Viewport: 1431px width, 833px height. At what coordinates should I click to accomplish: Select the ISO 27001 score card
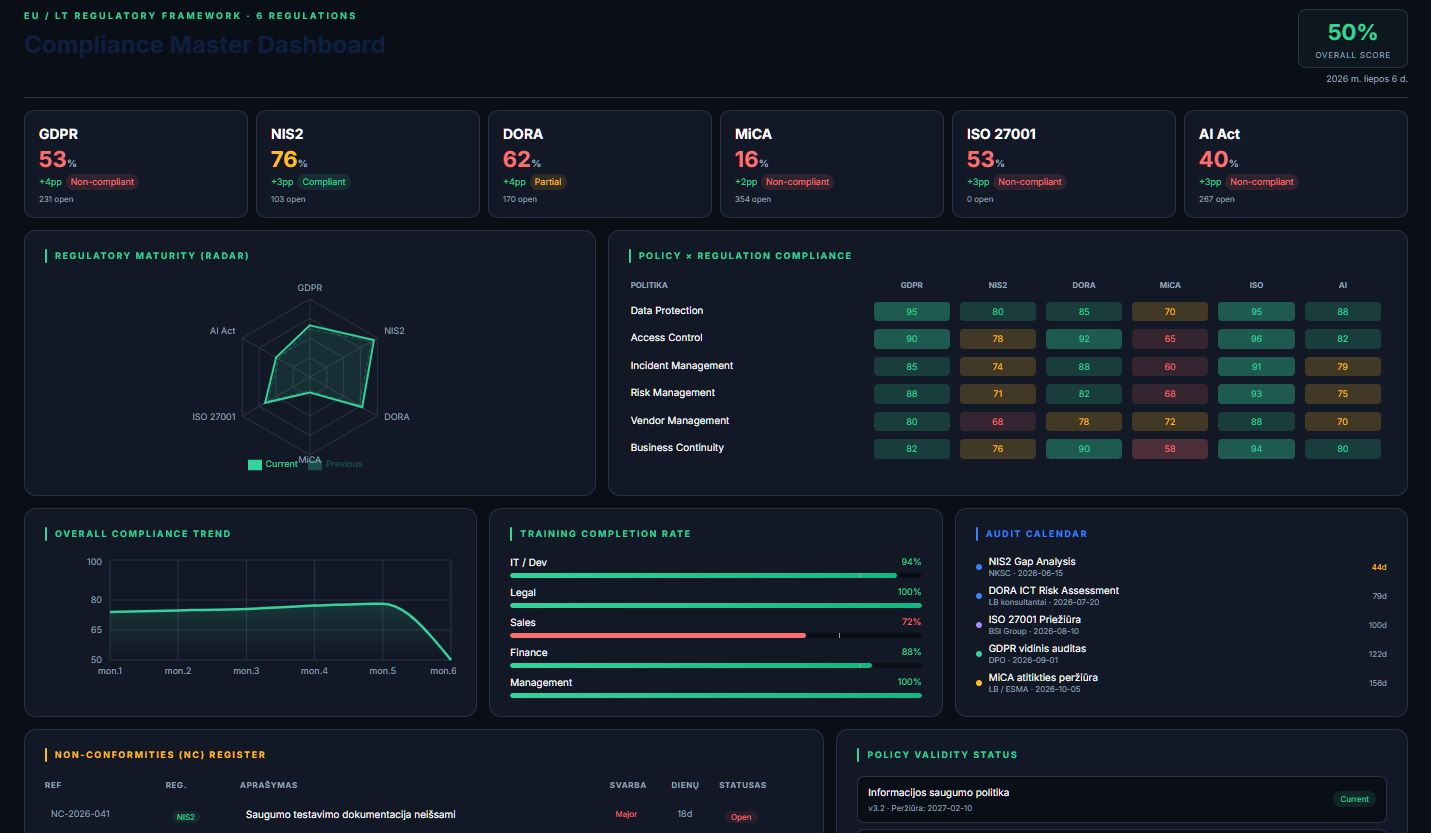click(1064, 164)
